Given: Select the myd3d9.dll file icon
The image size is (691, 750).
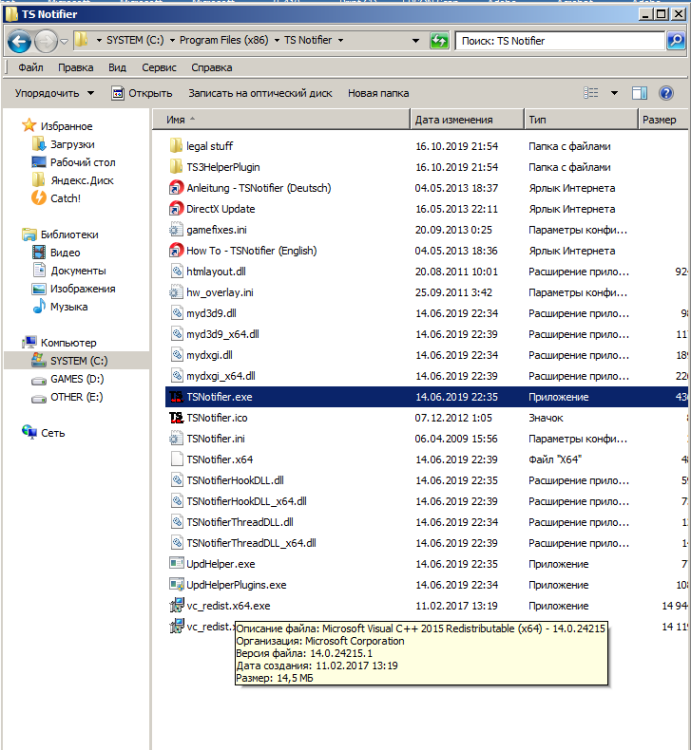Looking at the screenshot, I should point(176,313).
